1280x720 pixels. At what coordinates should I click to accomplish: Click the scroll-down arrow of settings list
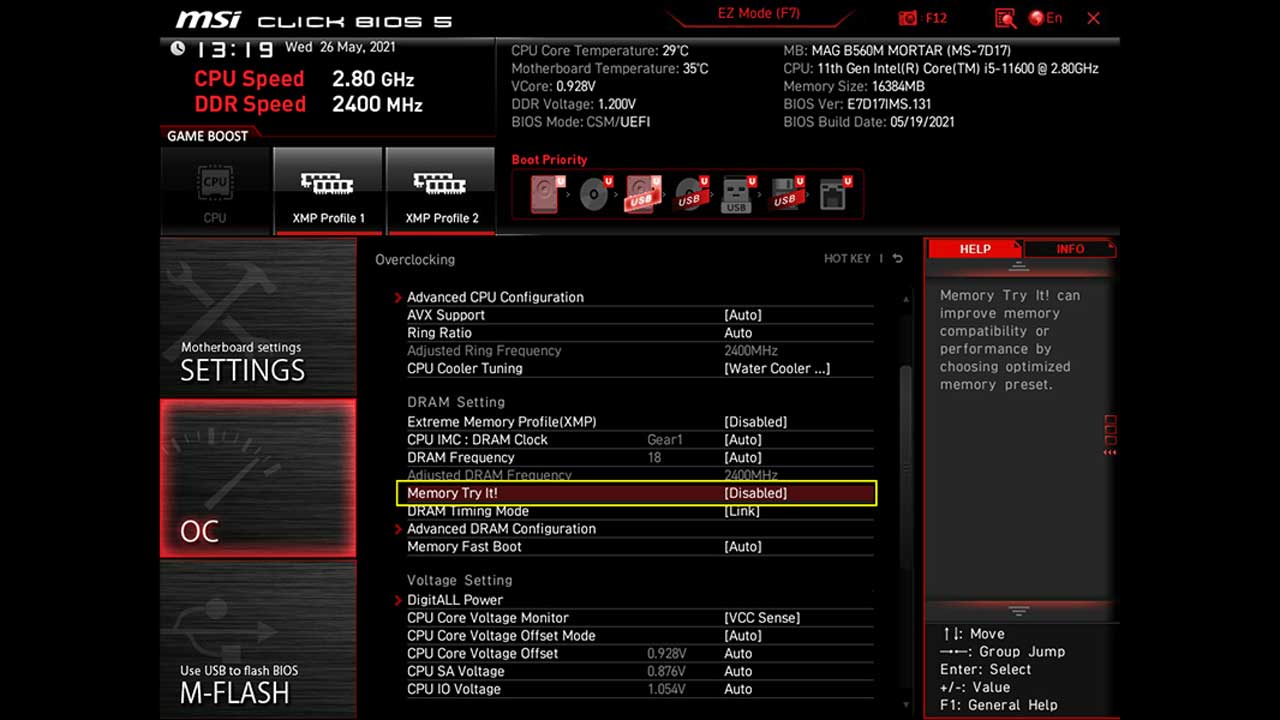pyautogui.click(x=906, y=704)
